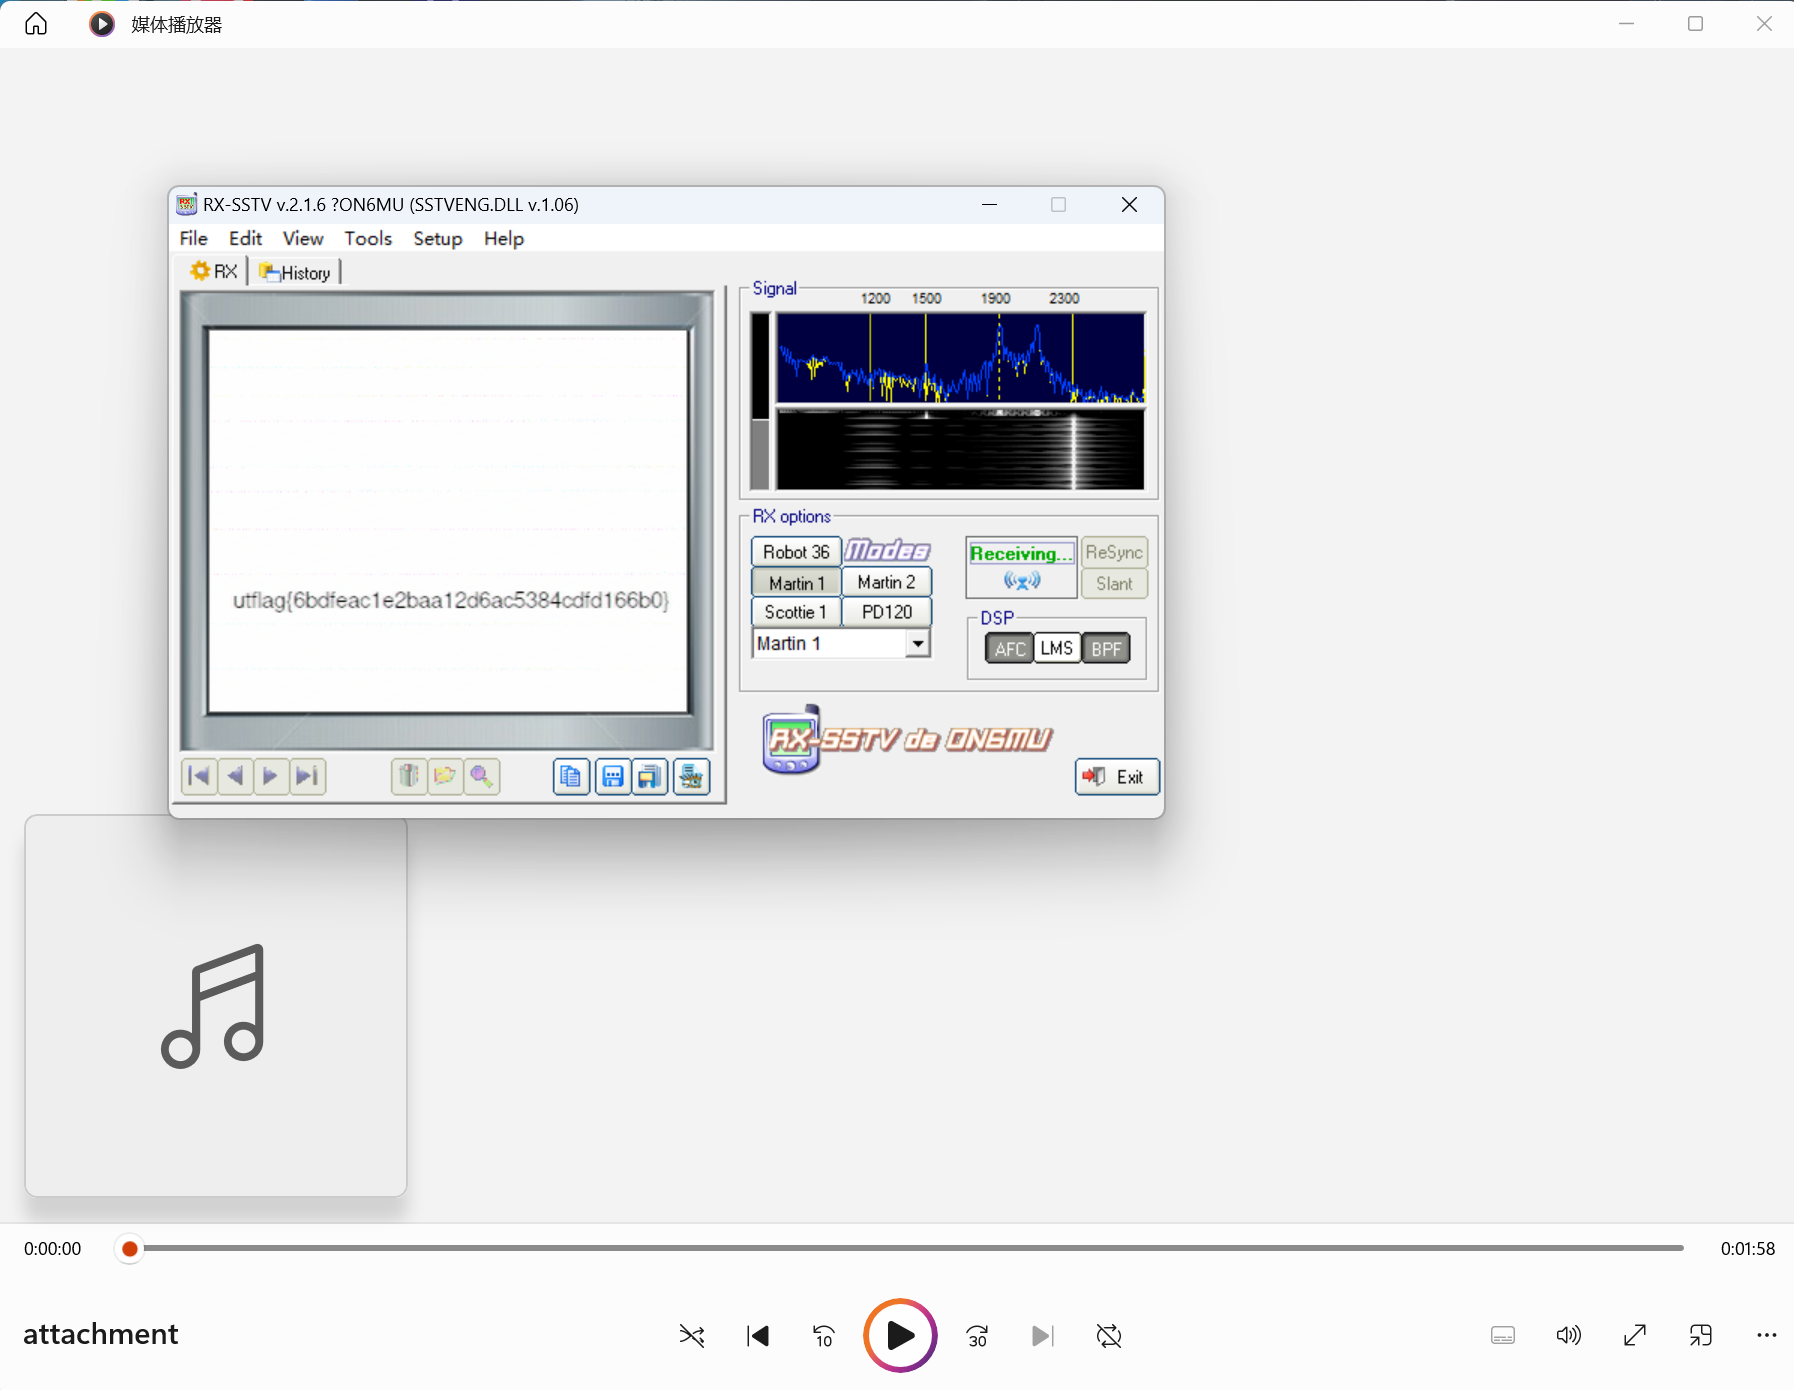Click the eye preview document icon
Viewport: 1794px width, 1390px height.
click(692, 776)
